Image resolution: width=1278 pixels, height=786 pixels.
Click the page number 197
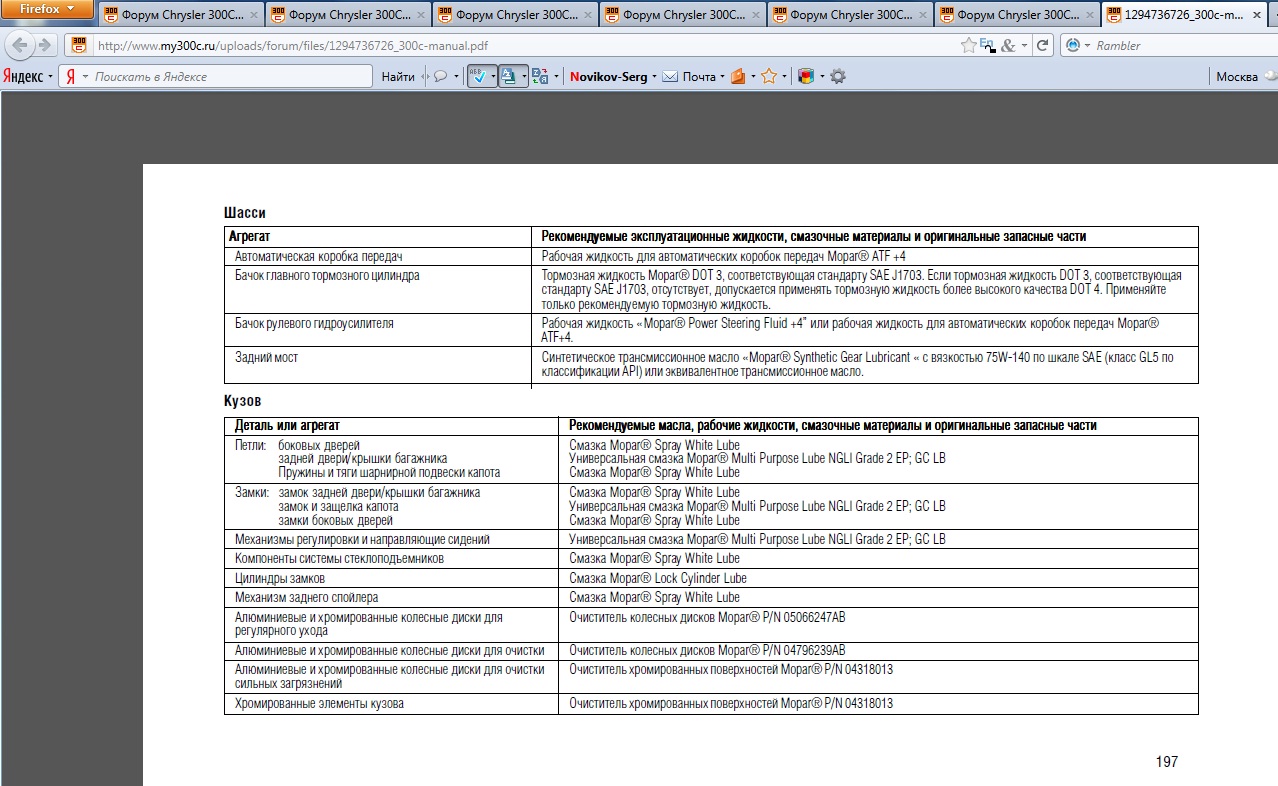[x=1166, y=762]
